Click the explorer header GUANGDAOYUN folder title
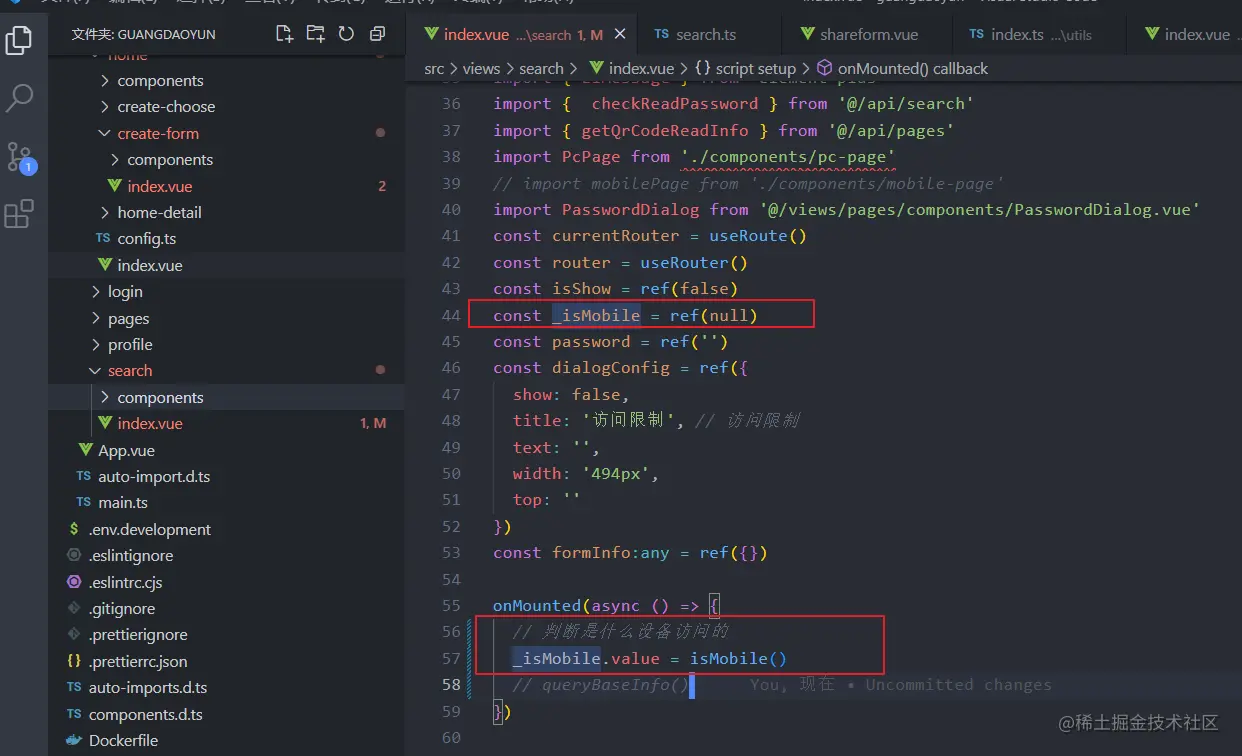1242x756 pixels. [x=143, y=34]
